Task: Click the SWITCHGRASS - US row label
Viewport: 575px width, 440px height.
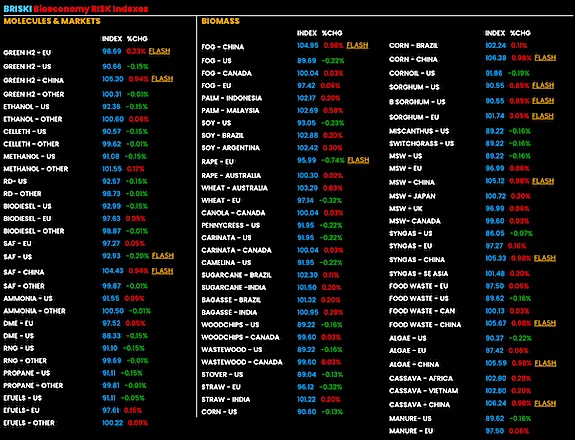Action: pos(421,144)
